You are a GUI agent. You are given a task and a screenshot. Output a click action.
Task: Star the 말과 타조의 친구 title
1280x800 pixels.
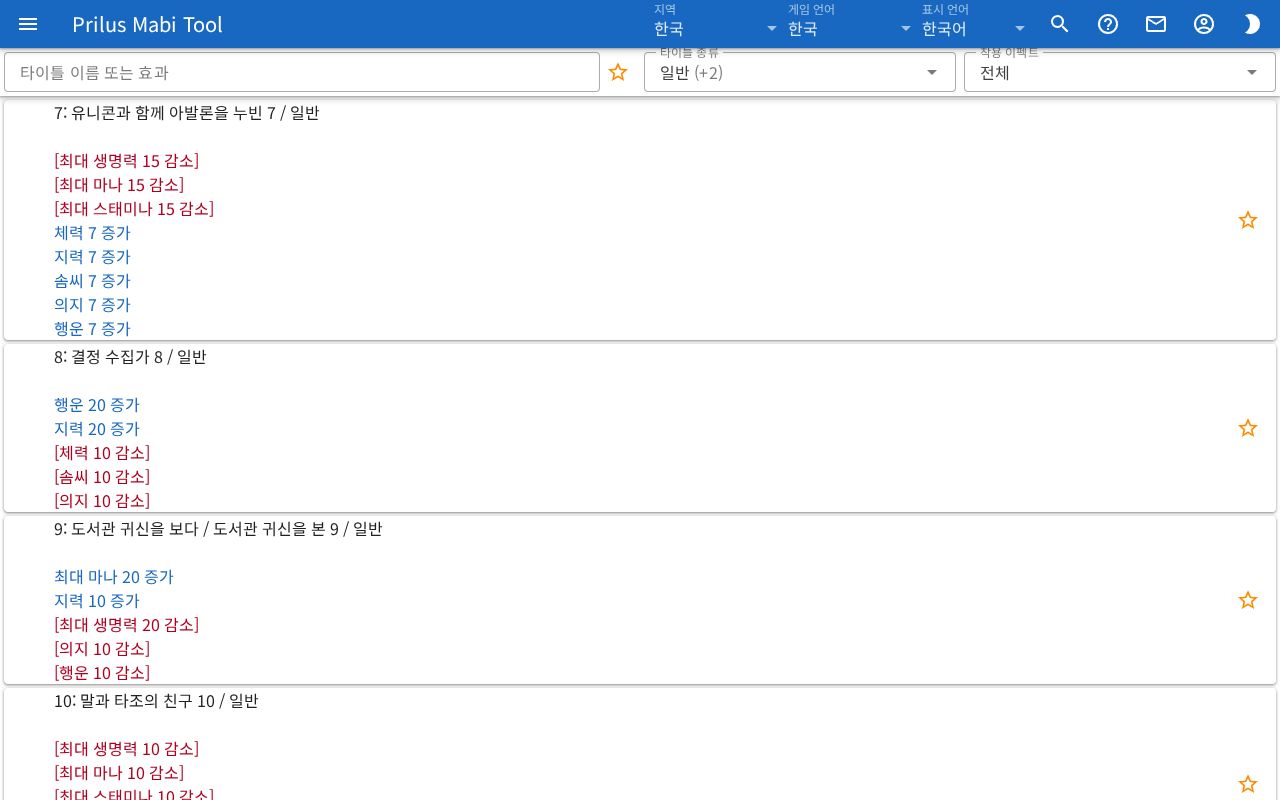(x=1248, y=784)
